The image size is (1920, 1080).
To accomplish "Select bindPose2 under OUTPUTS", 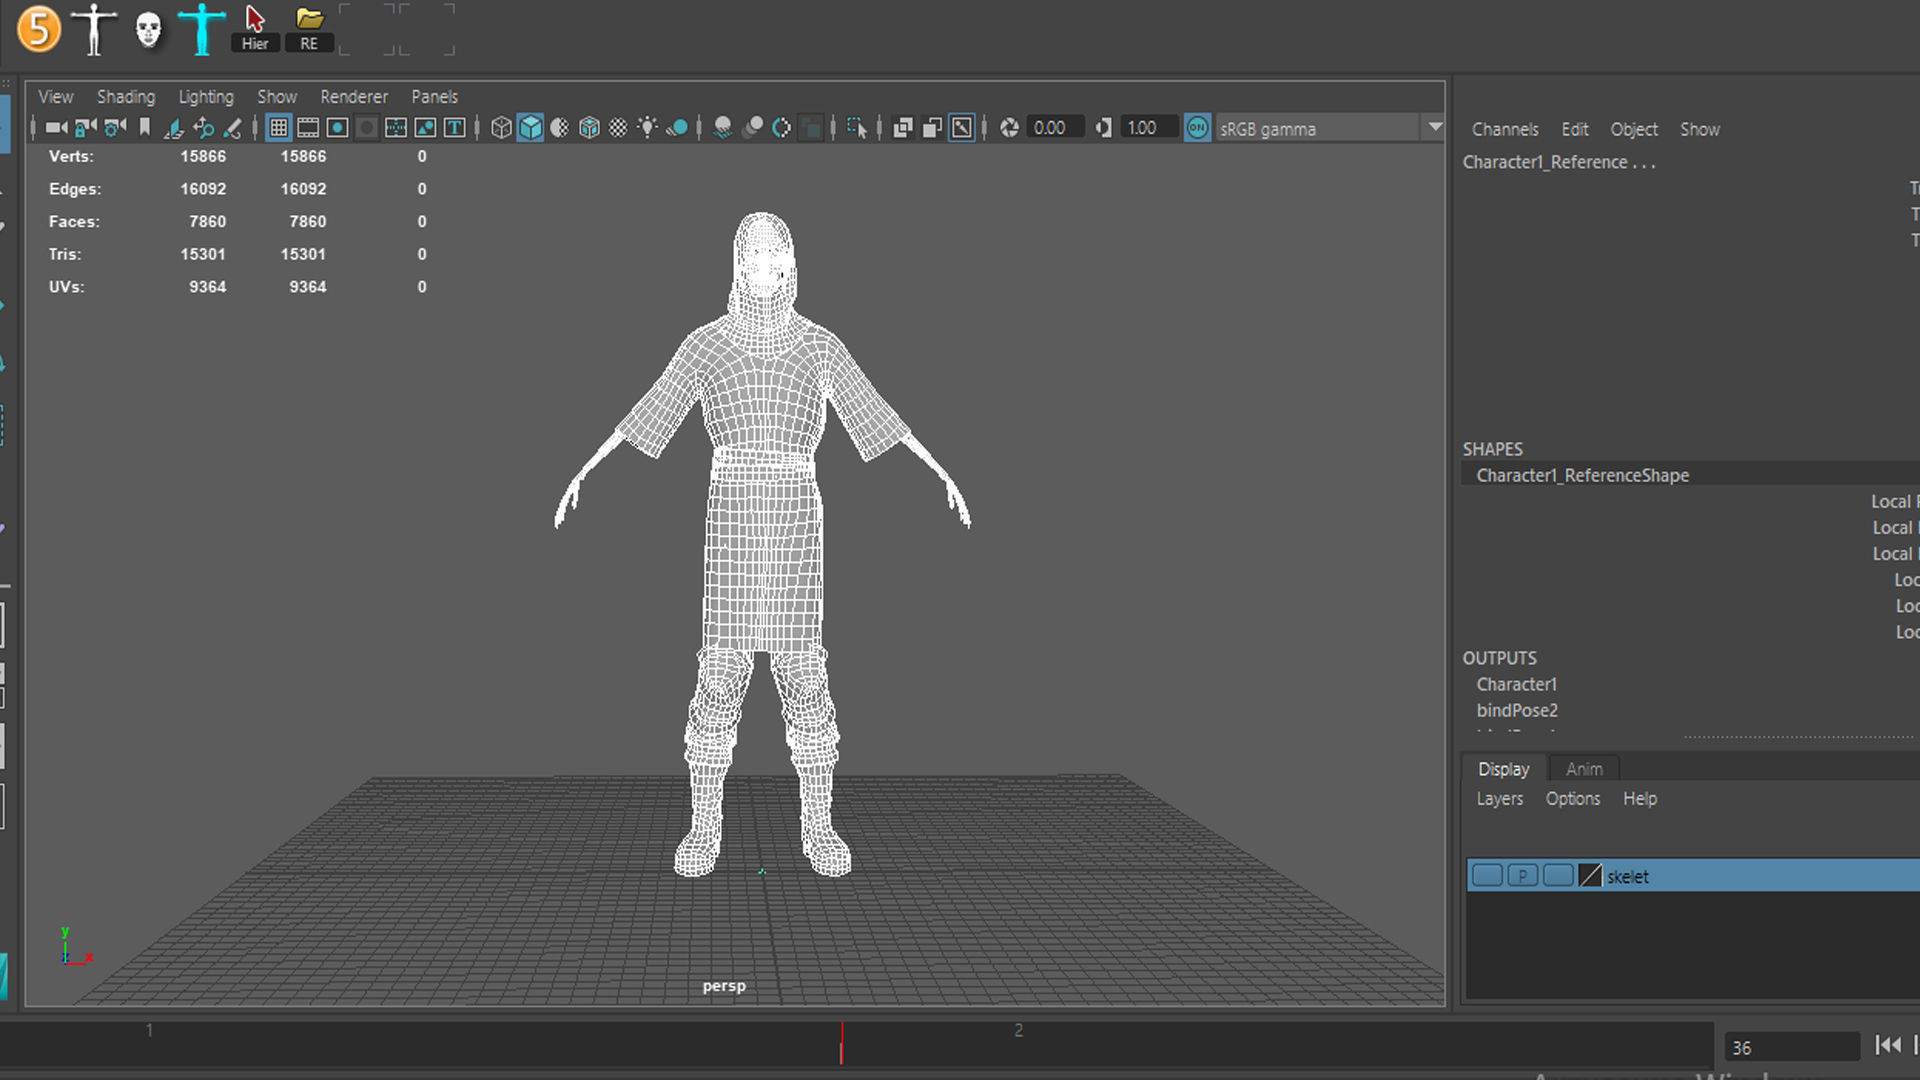I will [1517, 710].
